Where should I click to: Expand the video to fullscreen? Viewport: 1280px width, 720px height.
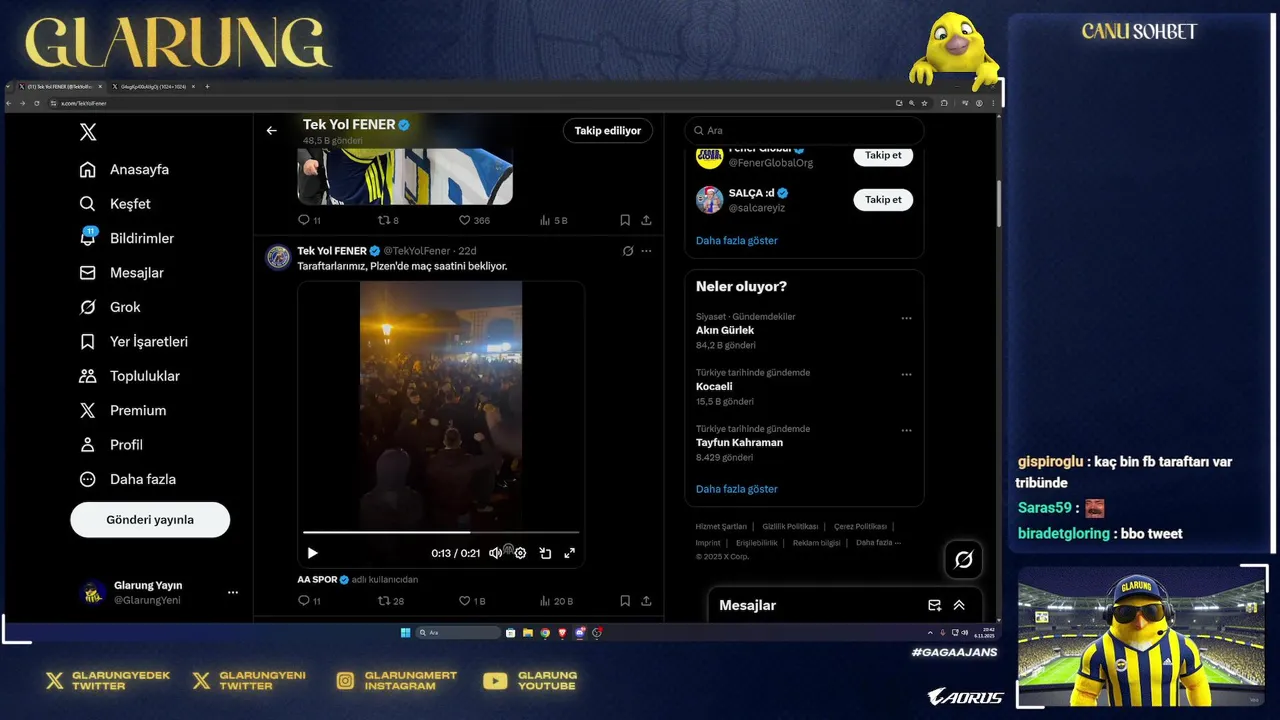[570, 553]
